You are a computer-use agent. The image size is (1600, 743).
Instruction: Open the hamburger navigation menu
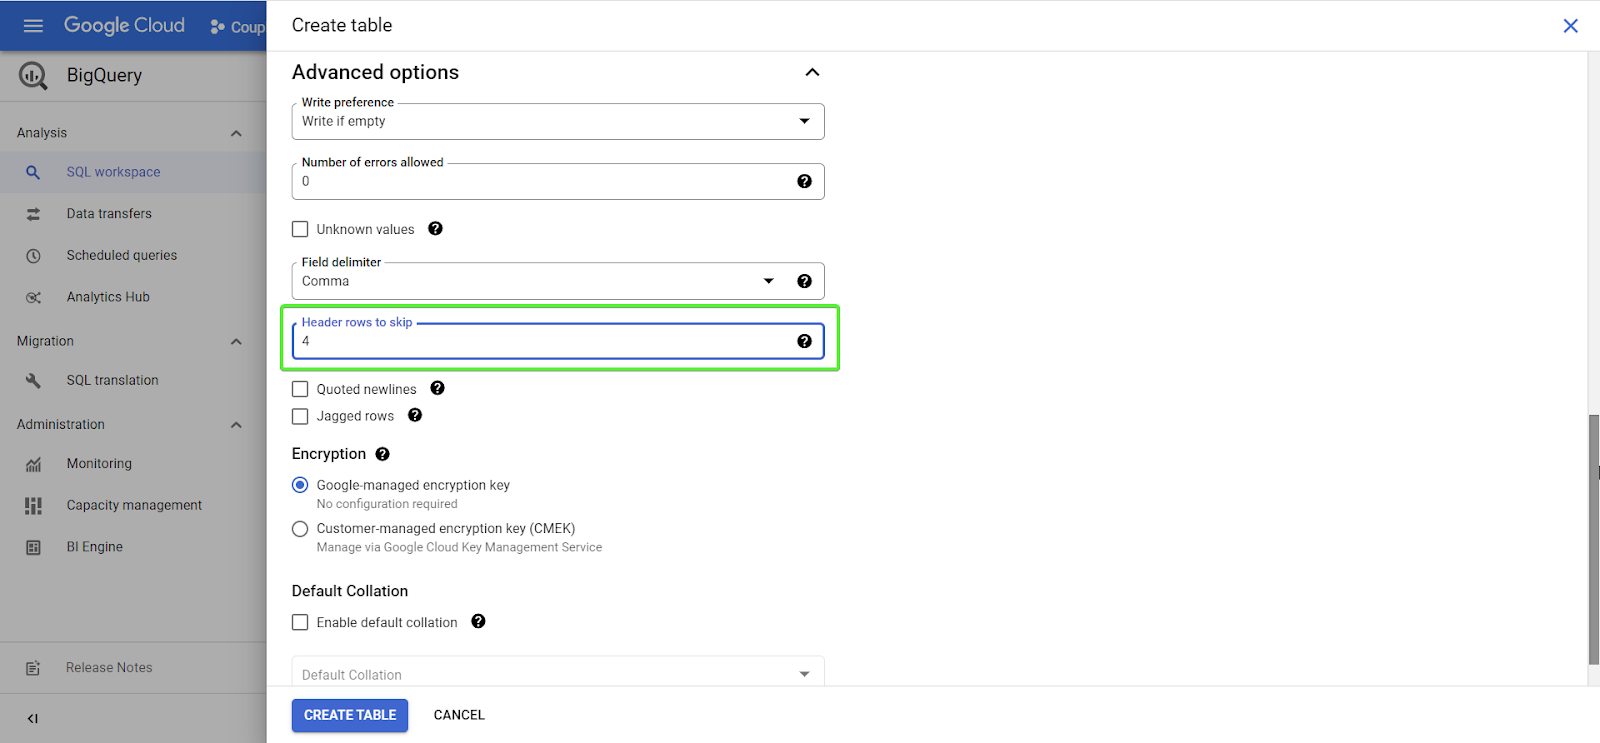point(33,26)
